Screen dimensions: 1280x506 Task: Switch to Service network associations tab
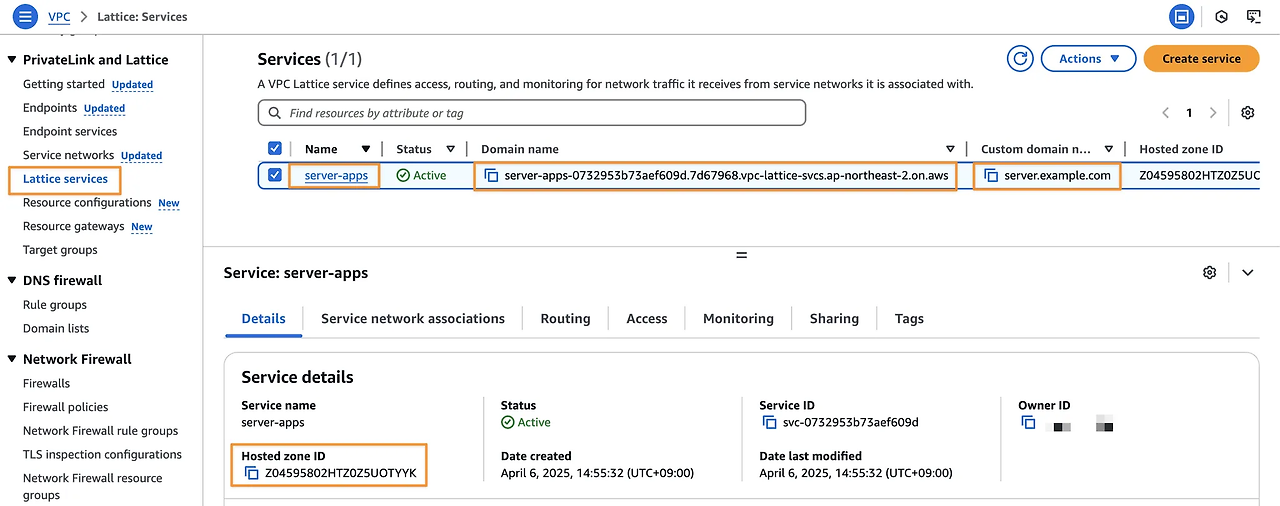(x=413, y=319)
